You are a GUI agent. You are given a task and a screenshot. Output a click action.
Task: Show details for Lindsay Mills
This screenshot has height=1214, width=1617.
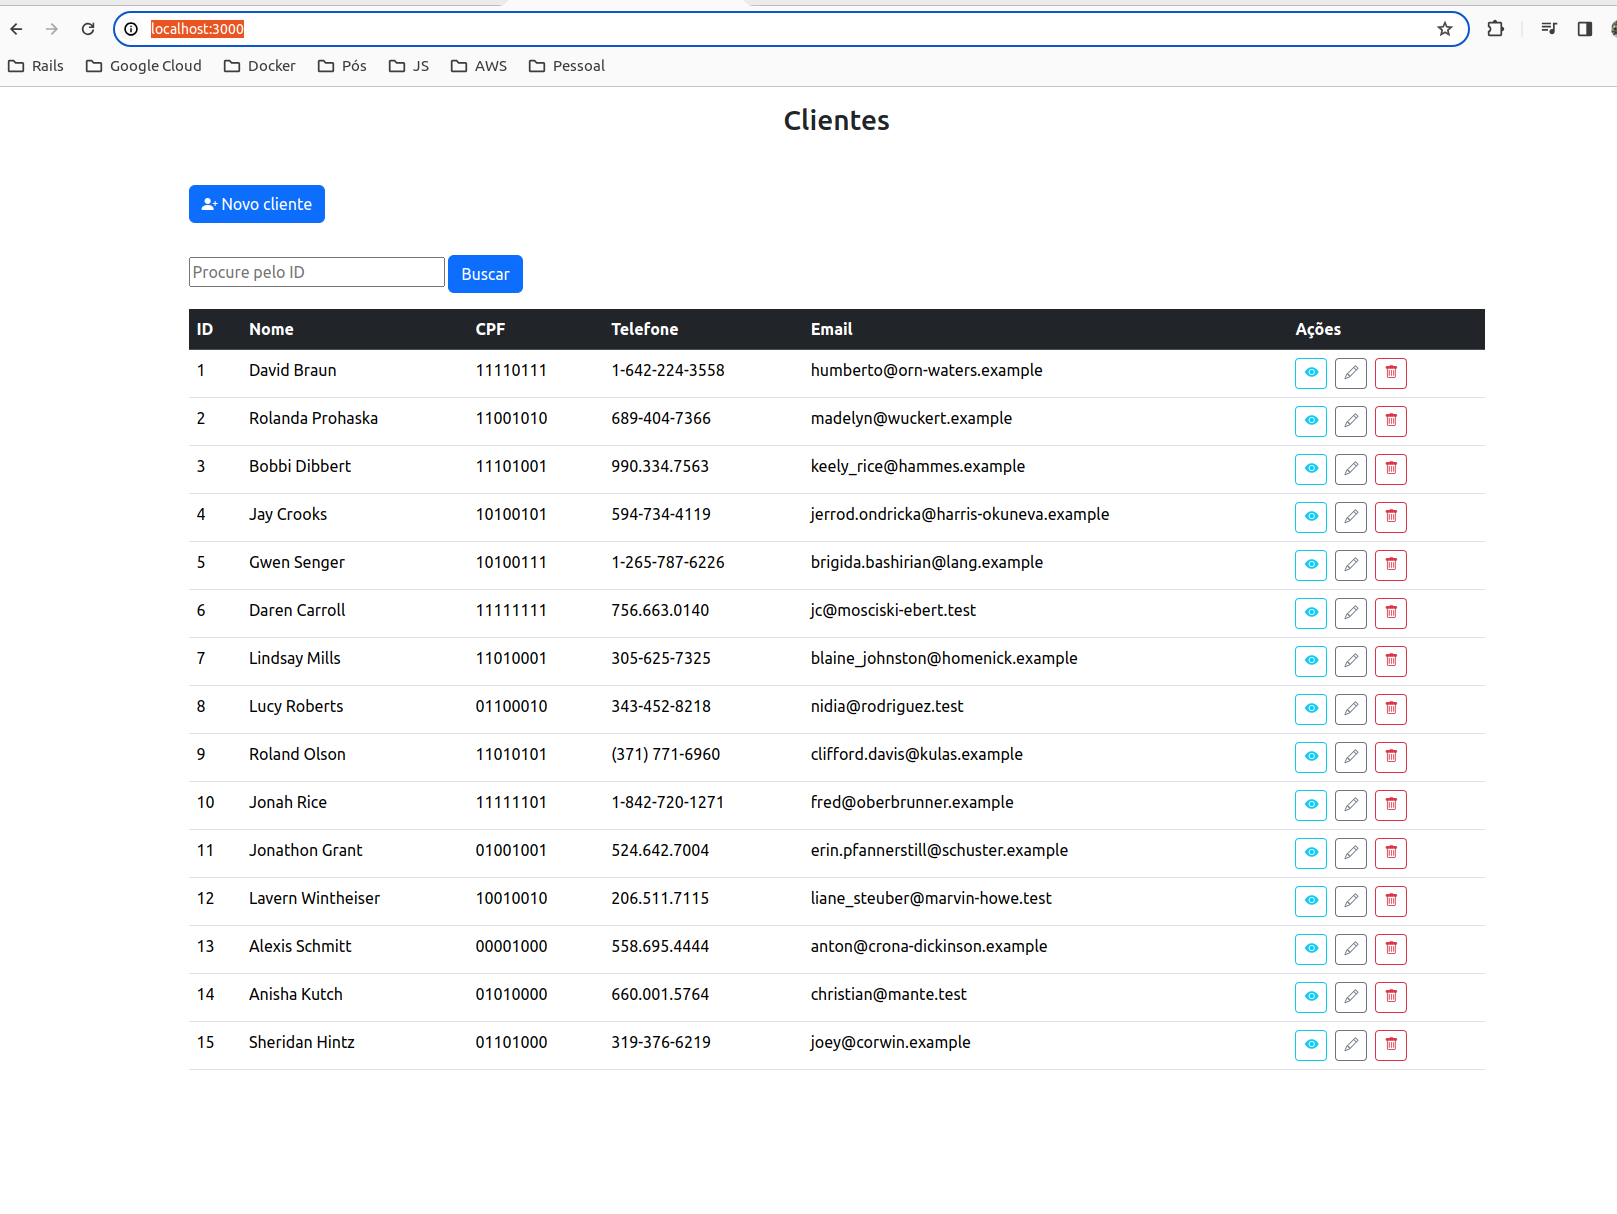[1310, 661]
